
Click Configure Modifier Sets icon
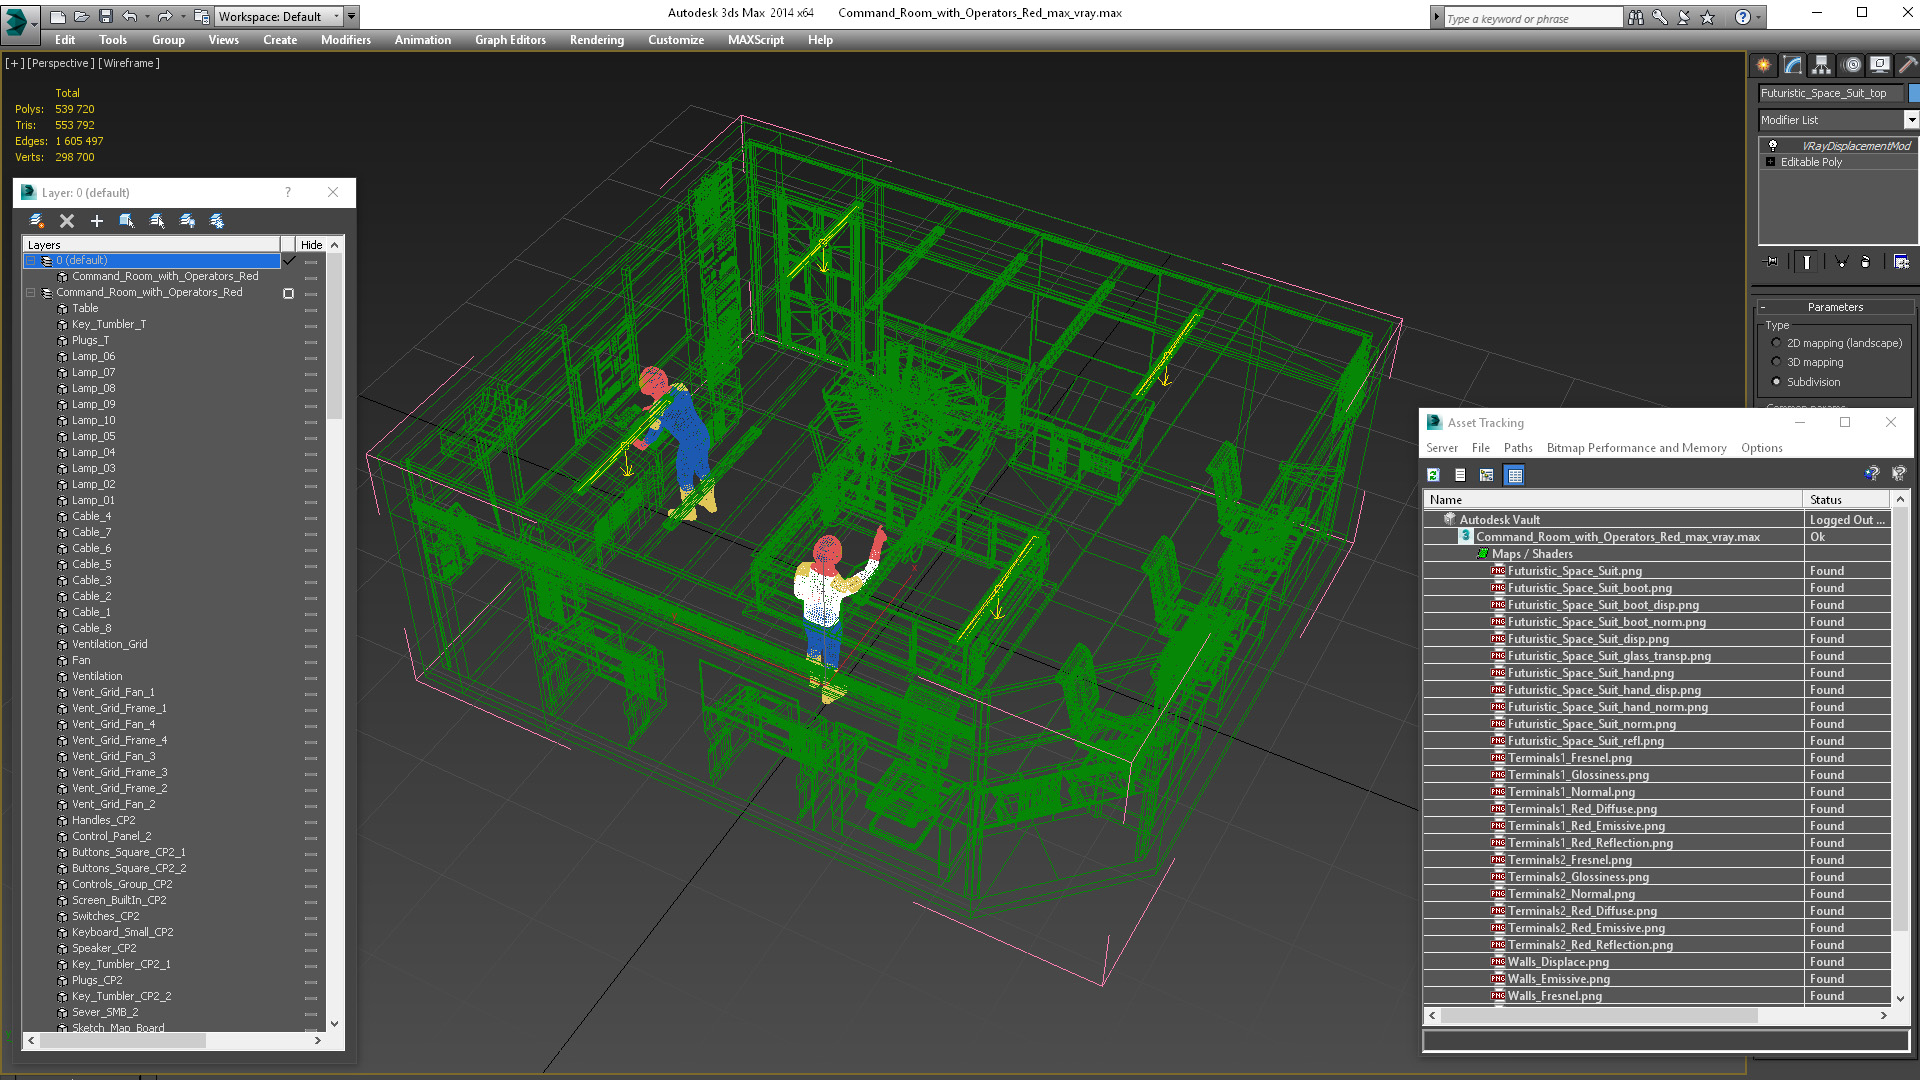1901,262
